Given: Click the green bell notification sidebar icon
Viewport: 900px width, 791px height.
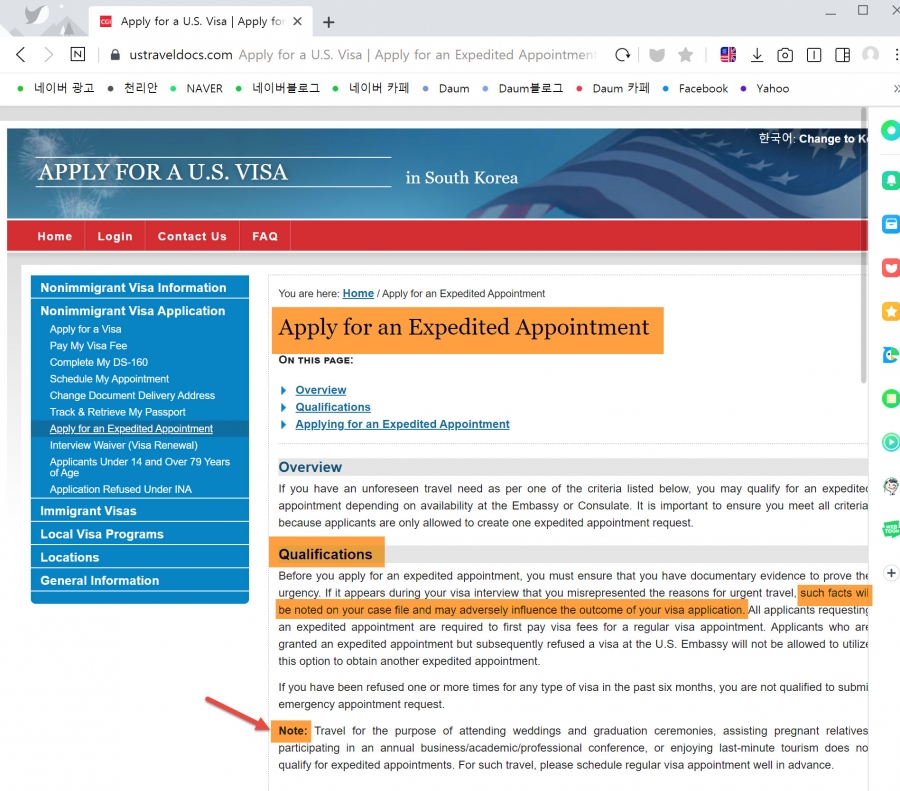Looking at the screenshot, I should [x=890, y=180].
